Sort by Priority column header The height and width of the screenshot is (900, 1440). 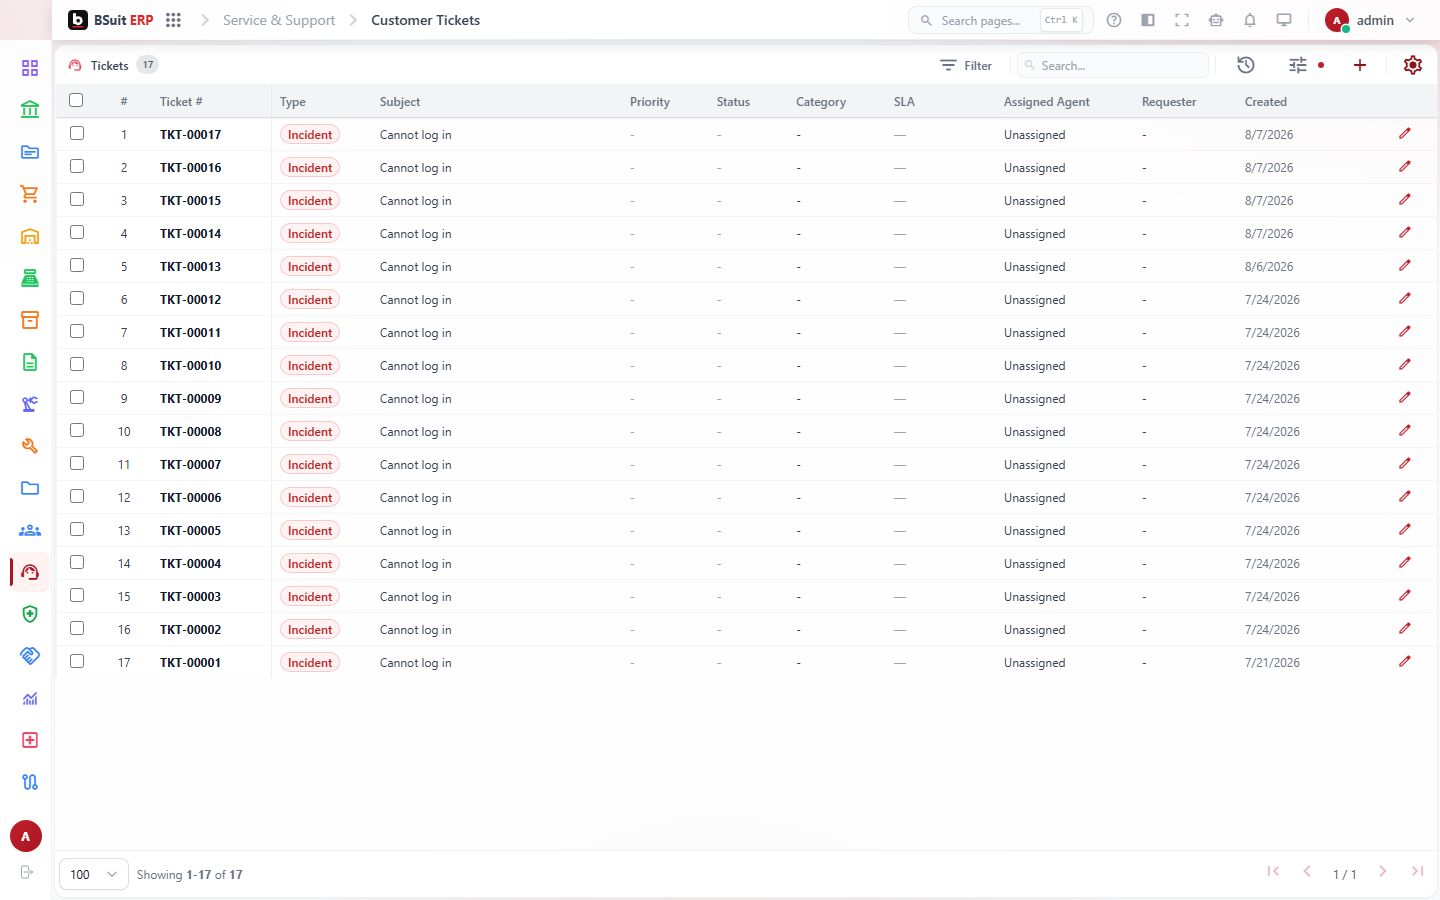(x=650, y=102)
